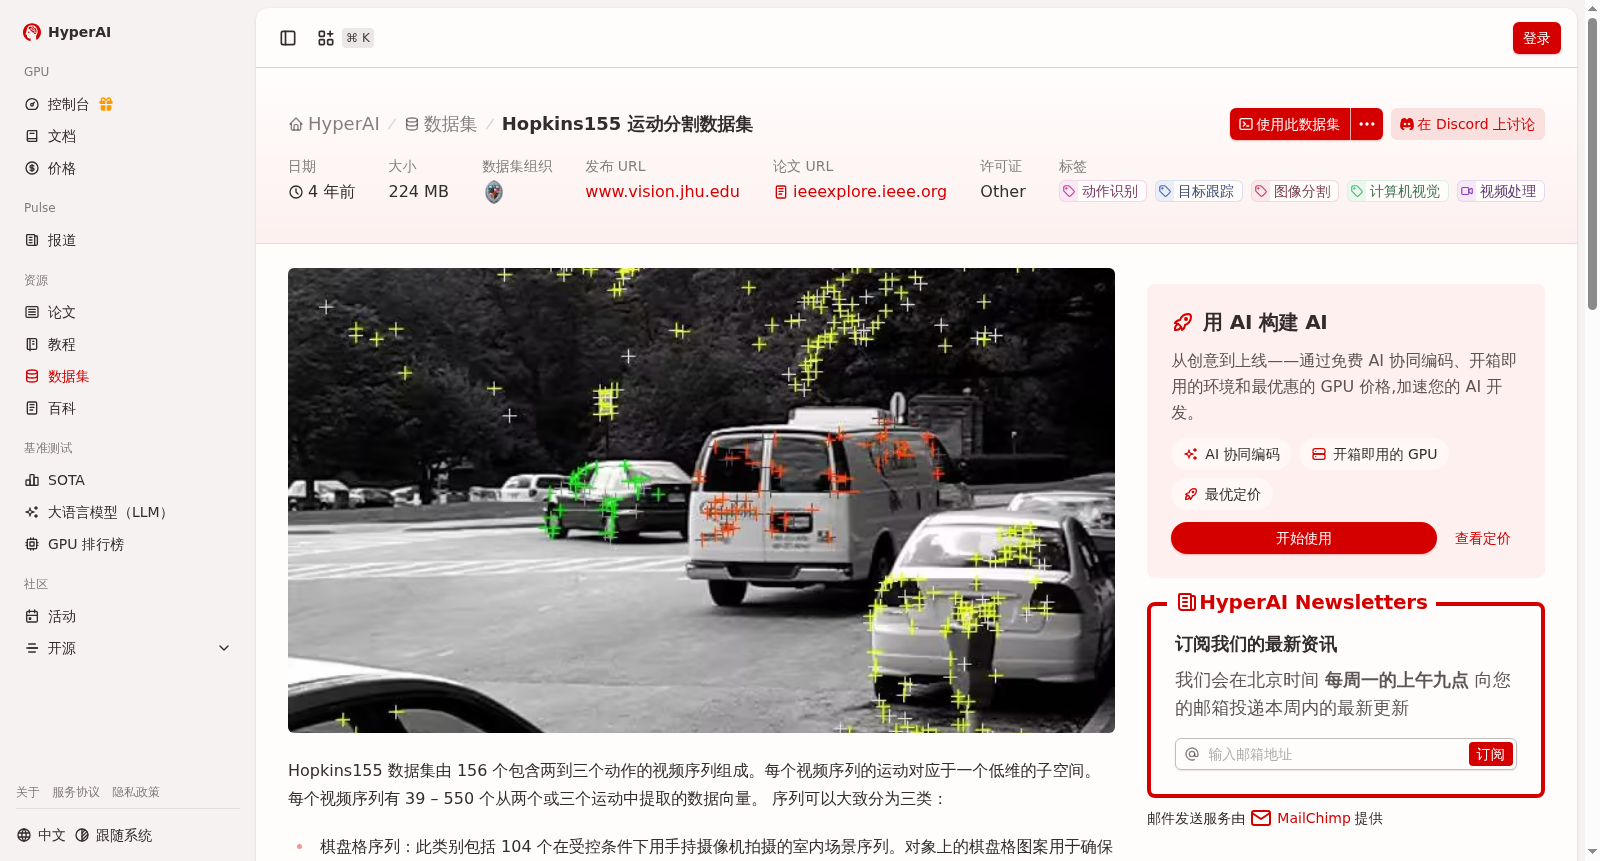Click the HyperAI breadcrumb home link
The width and height of the screenshot is (1600, 861).
tap(334, 124)
